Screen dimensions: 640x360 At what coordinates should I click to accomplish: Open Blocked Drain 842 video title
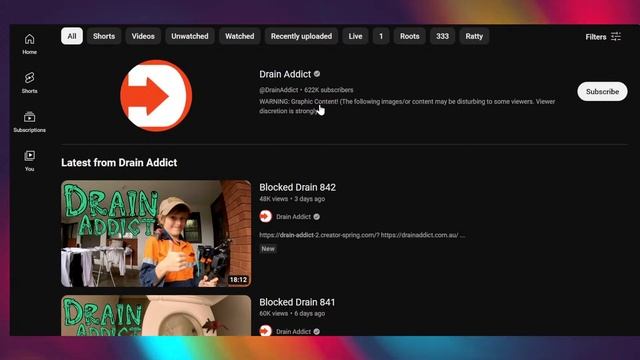pos(298,187)
